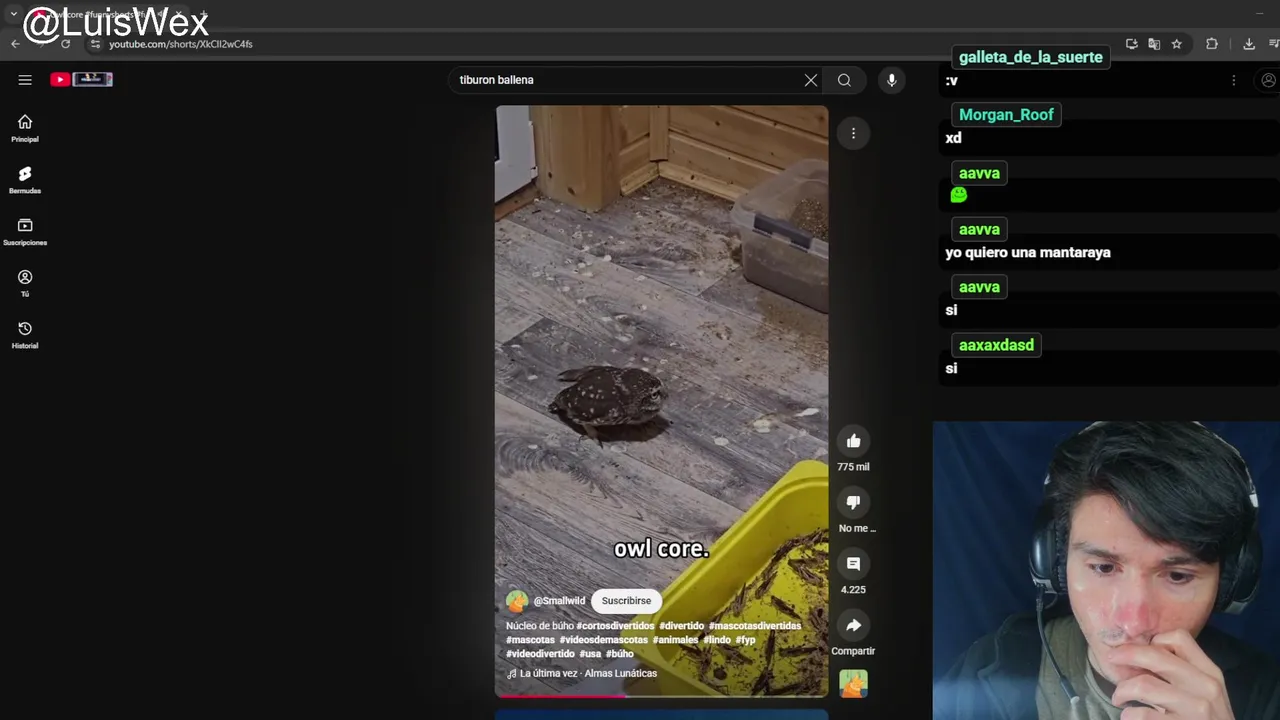Open the 'La última vez · Almas Lunáticas' sound
The height and width of the screenshot is (720, 1280).
point(582,674)
